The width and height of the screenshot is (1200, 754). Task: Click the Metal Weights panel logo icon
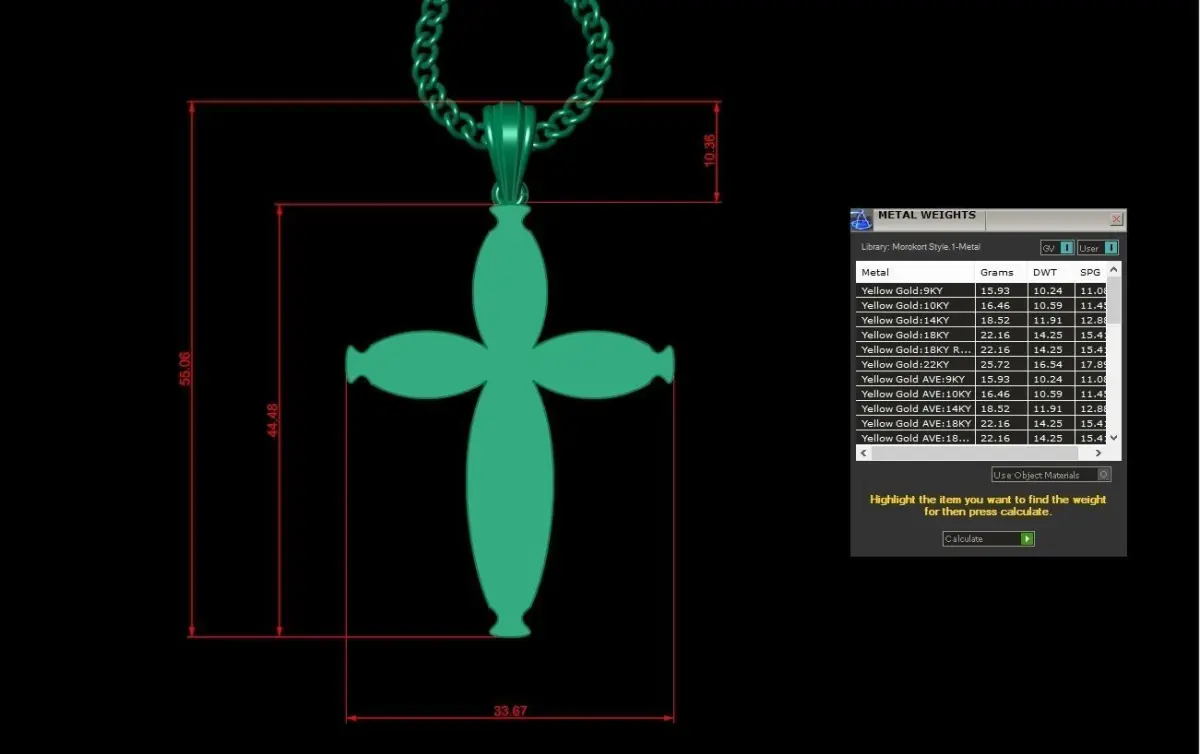(x=861, y=220)
